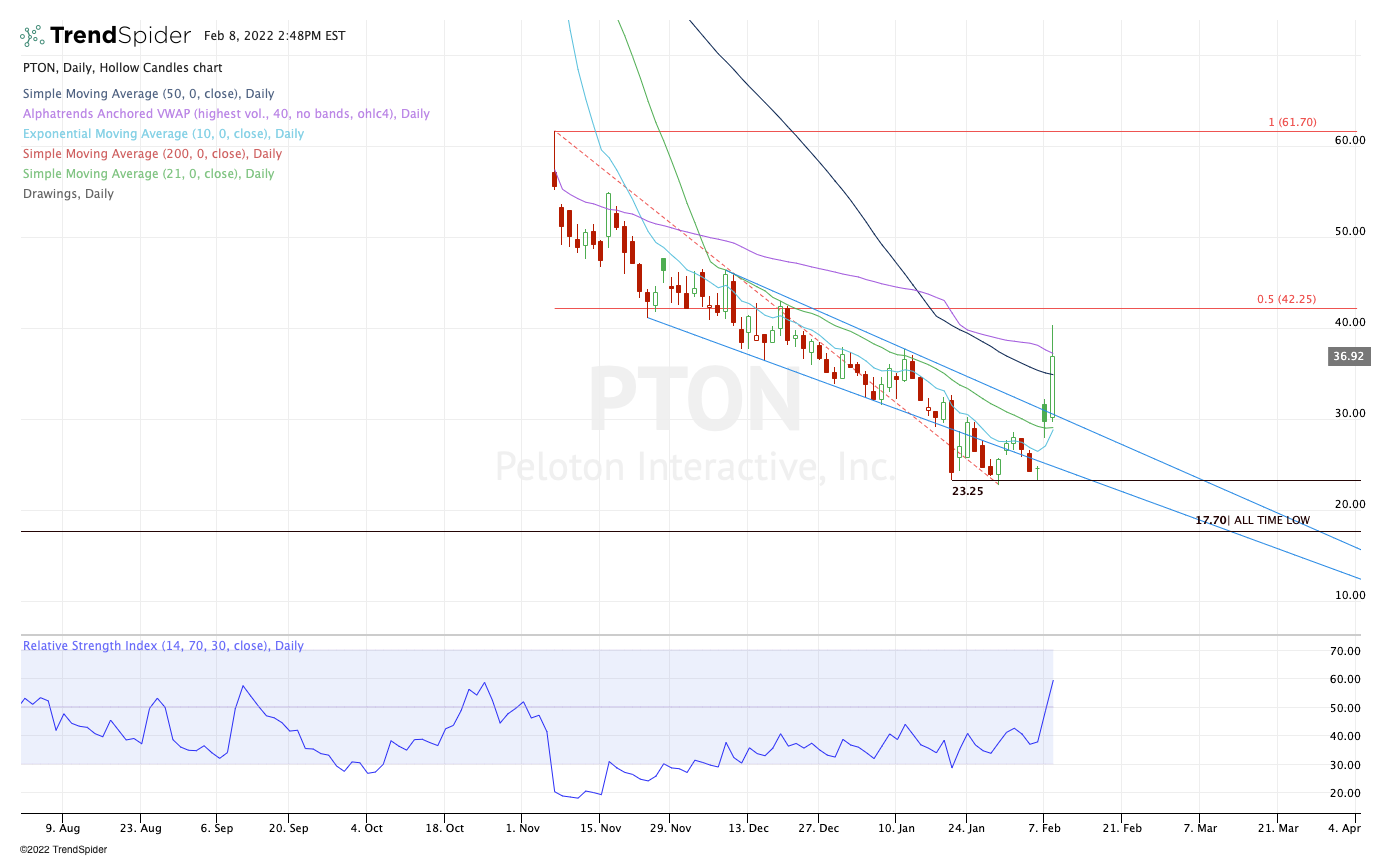Click the 7. Feb date label
This screenshot has width=1391, height=859.
coord(1043,828)
